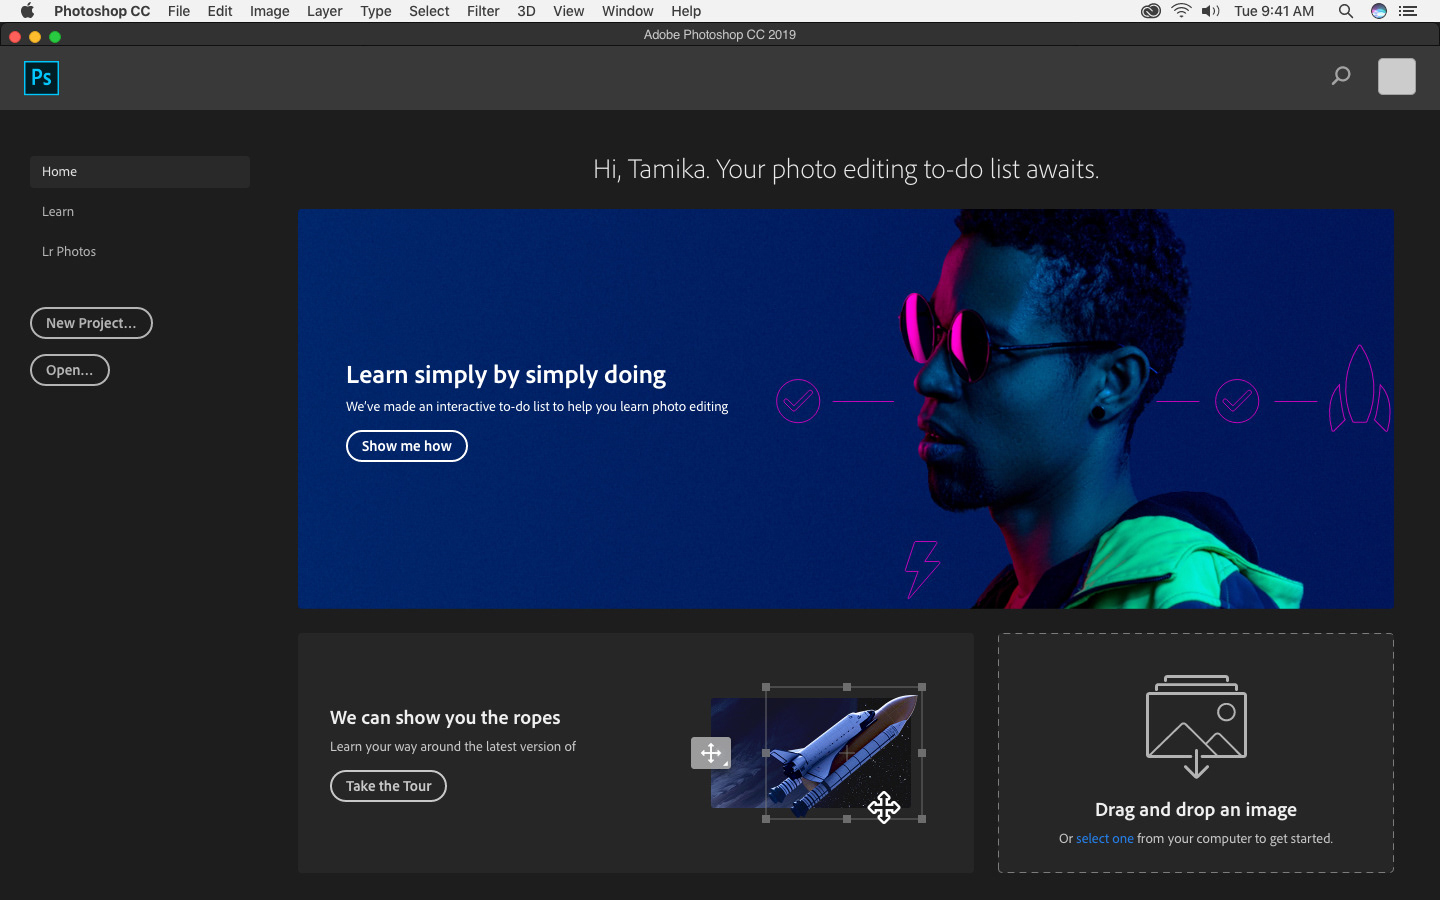The image size is (1440, 900).
Task: Open the volume control in menu bar
Action: pyautogui.click(x=1211, y=11)
